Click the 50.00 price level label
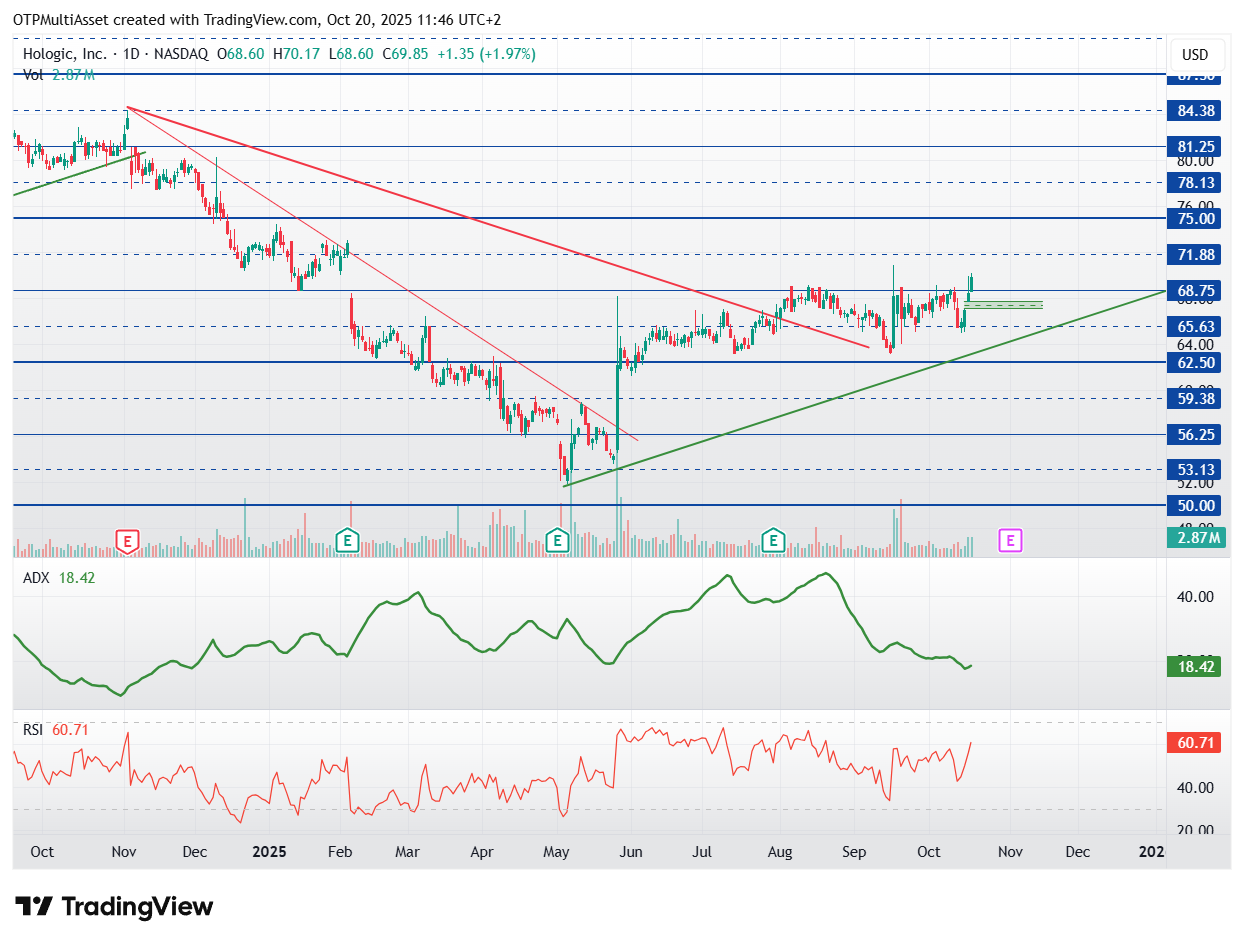1244x944 pixels. tap(1195, 506)
